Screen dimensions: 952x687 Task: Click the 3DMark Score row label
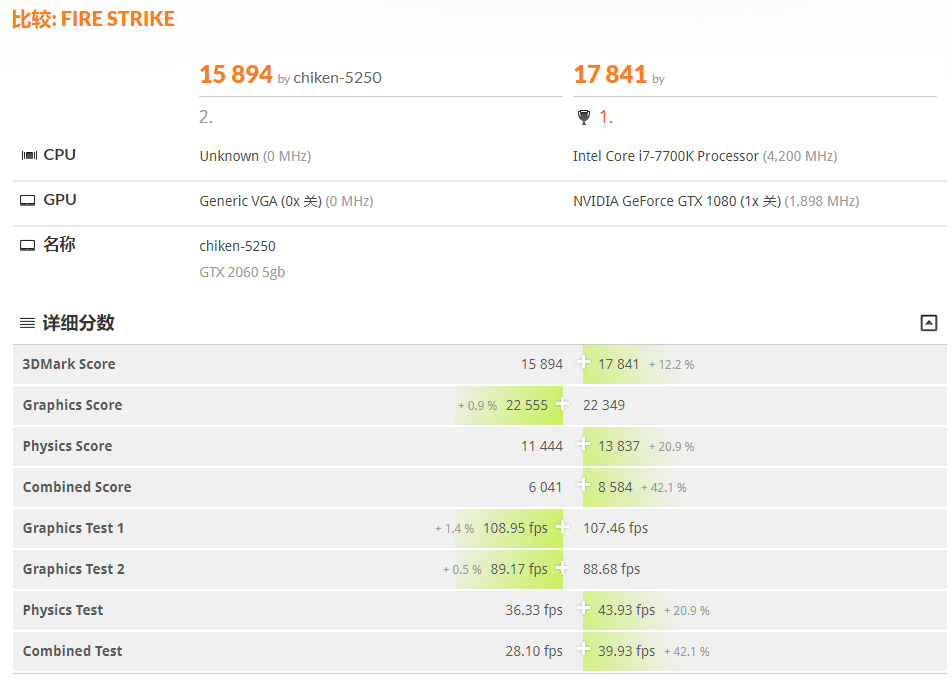69,364
